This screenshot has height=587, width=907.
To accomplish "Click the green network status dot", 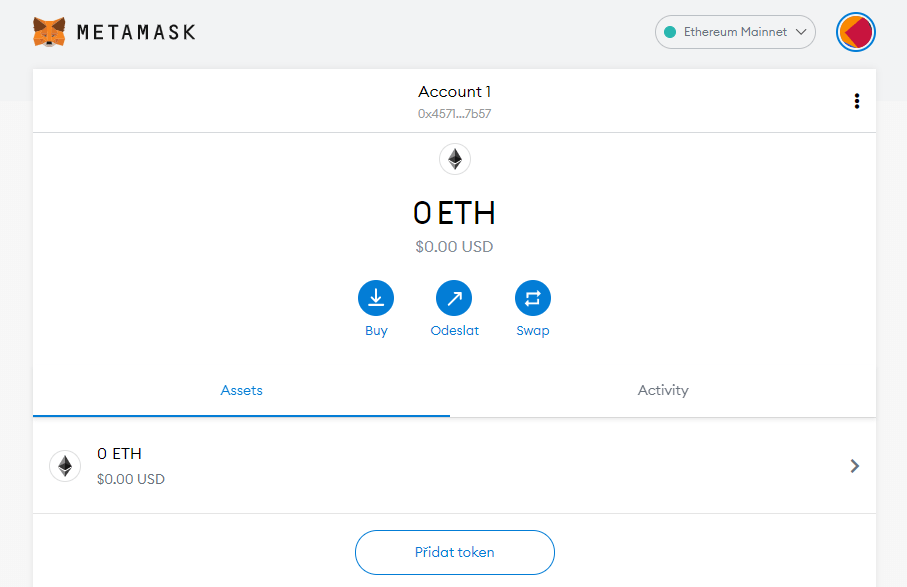I will pos(670,32).
